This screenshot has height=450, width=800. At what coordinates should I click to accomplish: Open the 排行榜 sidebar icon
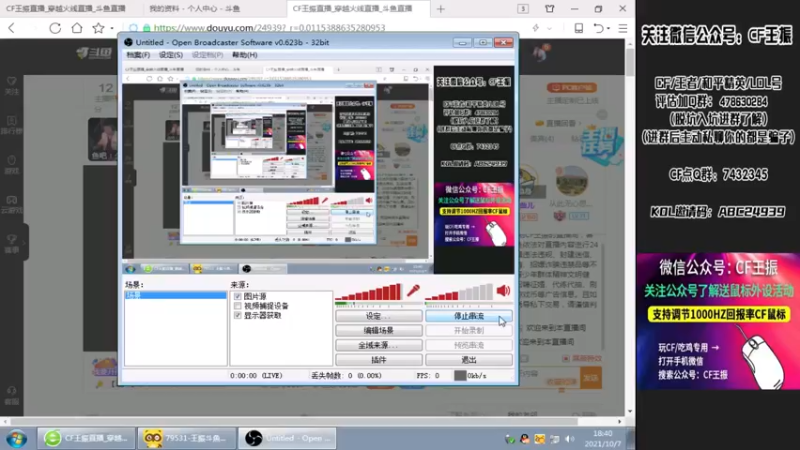point(12,124)
